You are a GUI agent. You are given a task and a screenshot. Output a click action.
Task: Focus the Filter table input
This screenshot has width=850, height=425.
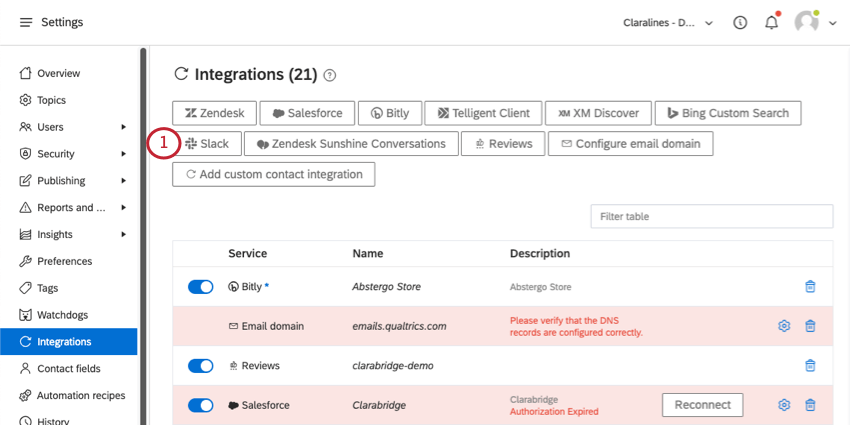[712, 216]
